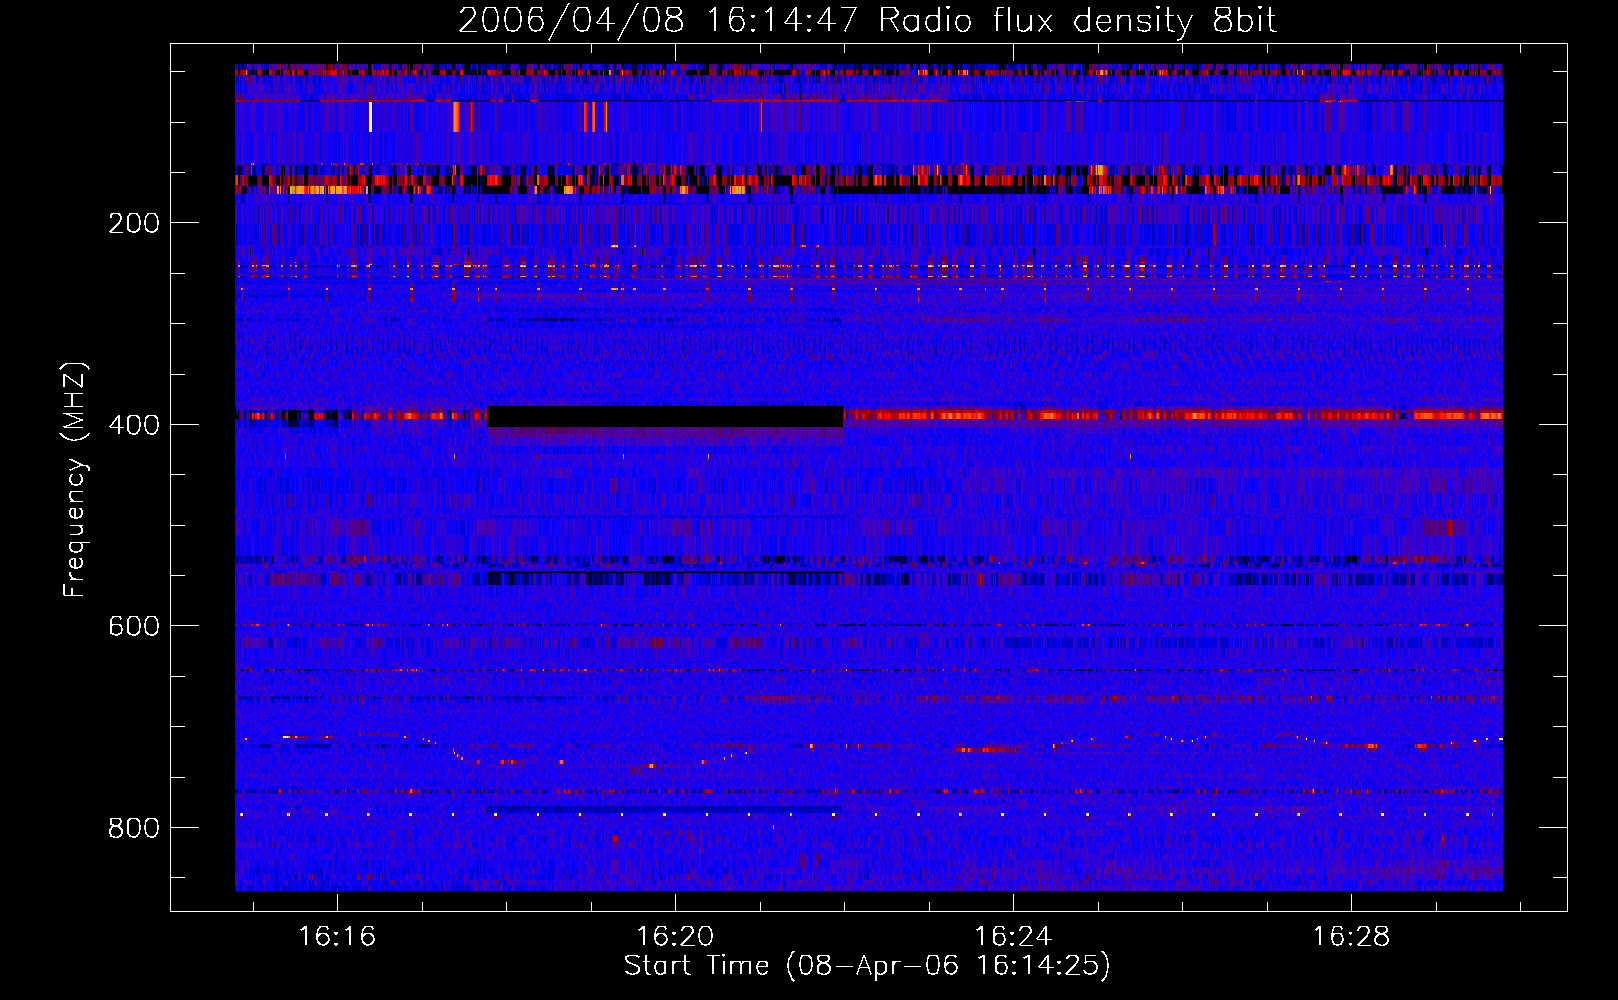Click the 'Start Time (08-Apr-06 16:14:25)' x-axis label
This screenshot has height=1000, width=1618.
[867, 966]
